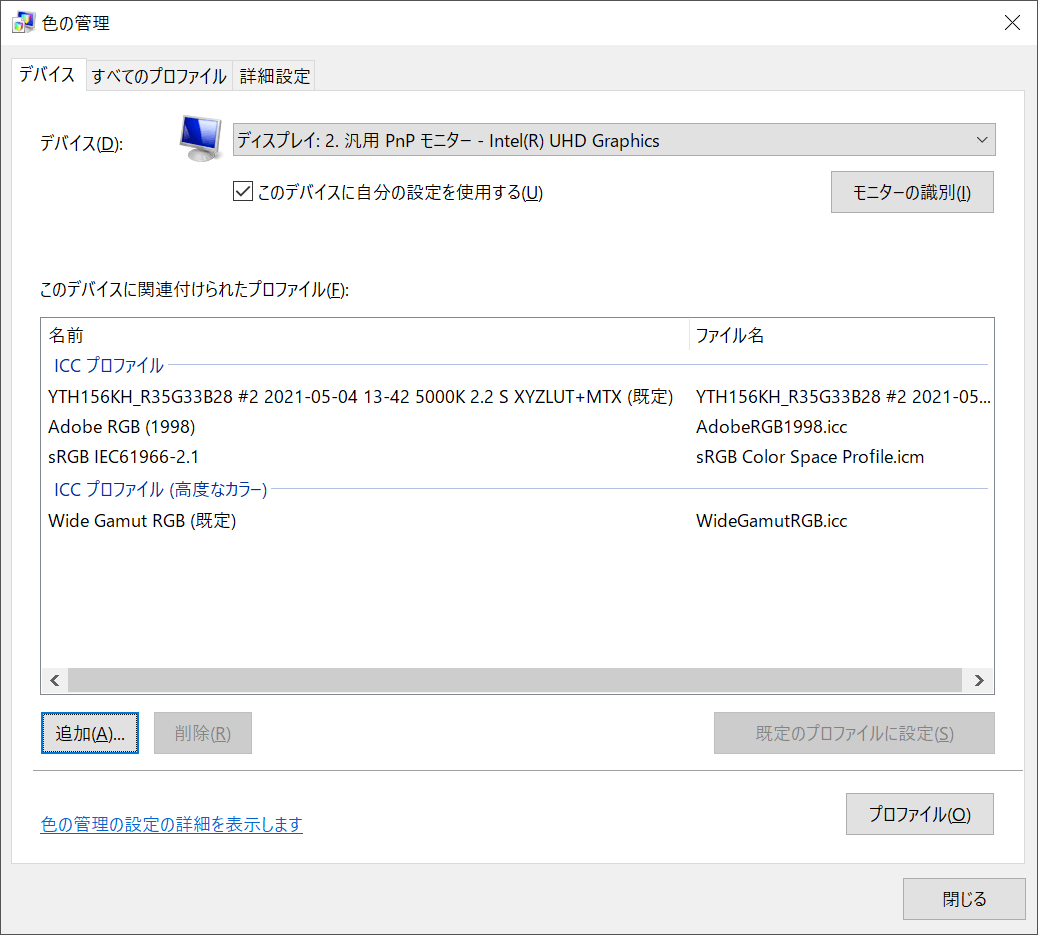Click the 追加 button to add a profile

click(x=89, y=733)
